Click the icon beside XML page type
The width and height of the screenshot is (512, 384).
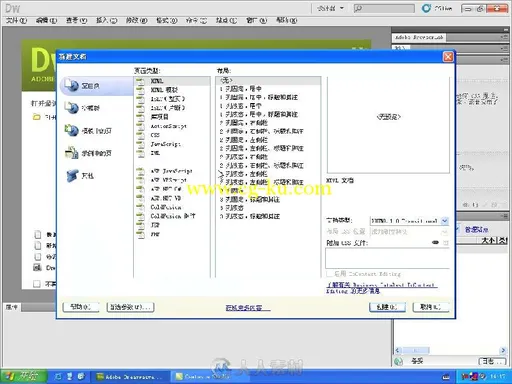point(141,153)
